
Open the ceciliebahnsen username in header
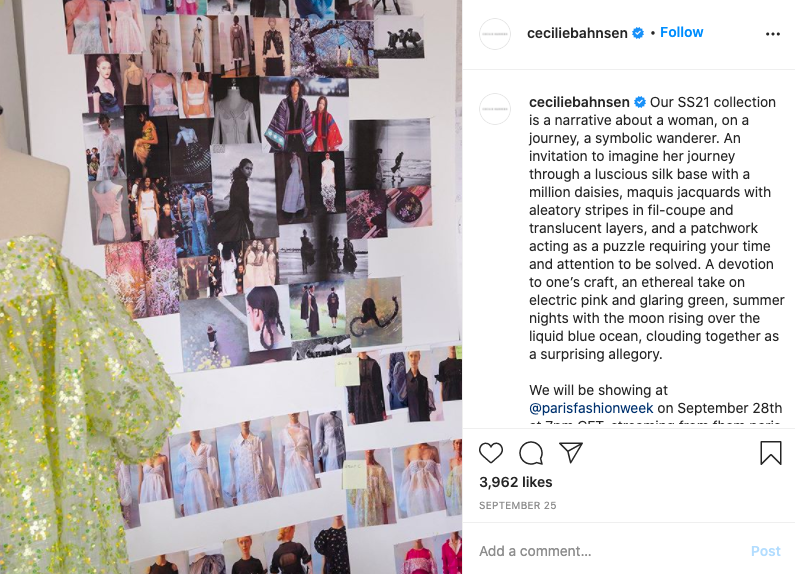(577, 33)
